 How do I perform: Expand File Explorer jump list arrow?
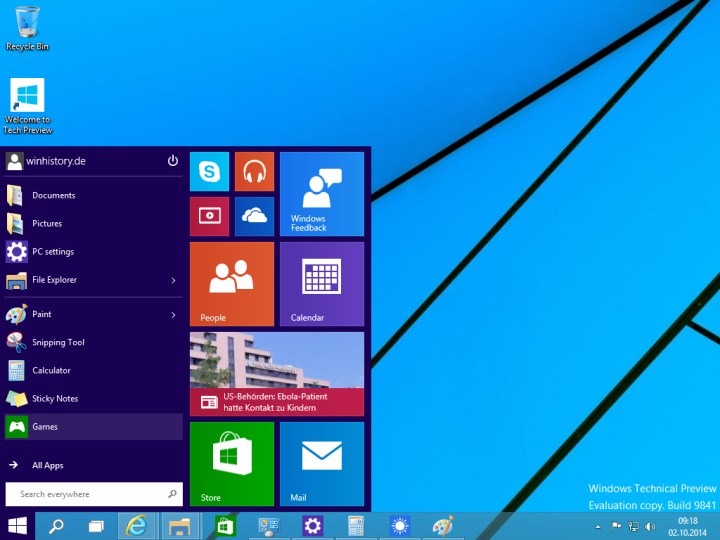click(x=174, y=280)
